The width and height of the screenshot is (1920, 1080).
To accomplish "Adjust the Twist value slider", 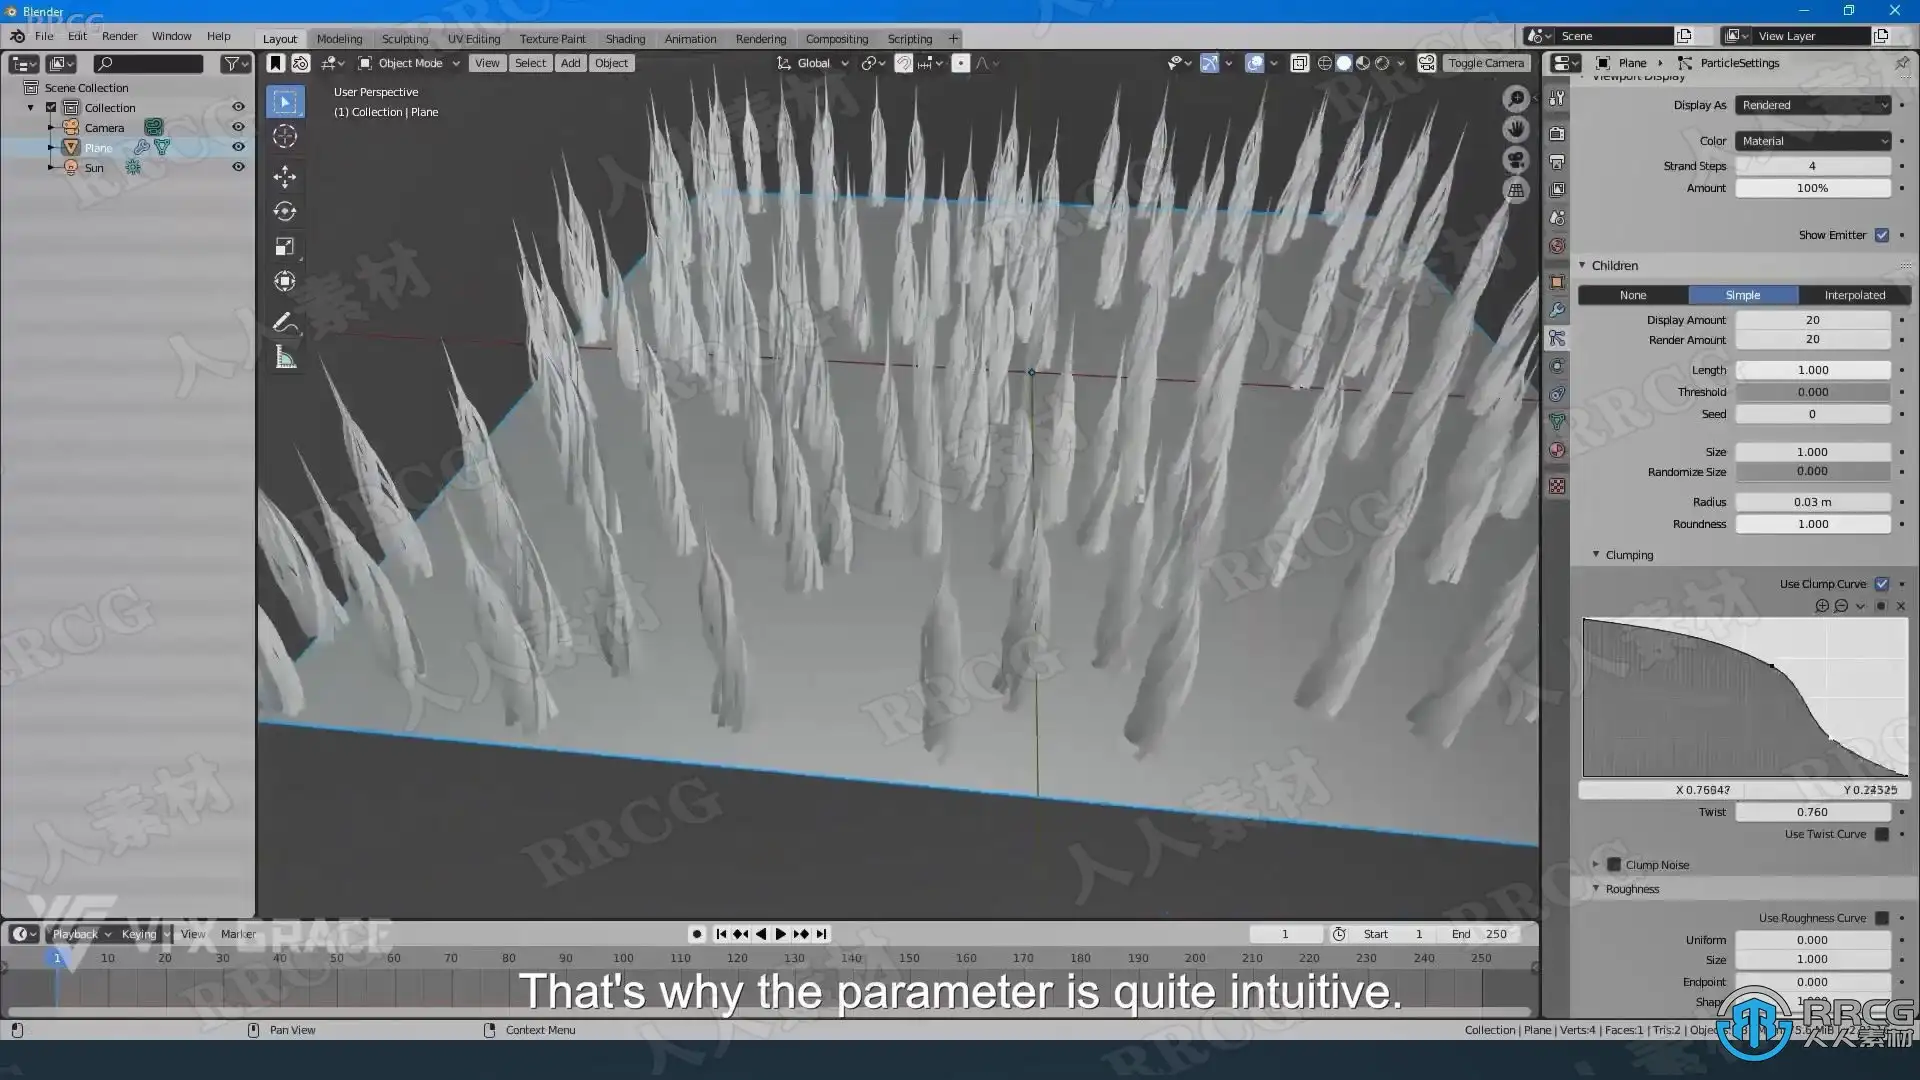I will click(x=1812, y=812).
